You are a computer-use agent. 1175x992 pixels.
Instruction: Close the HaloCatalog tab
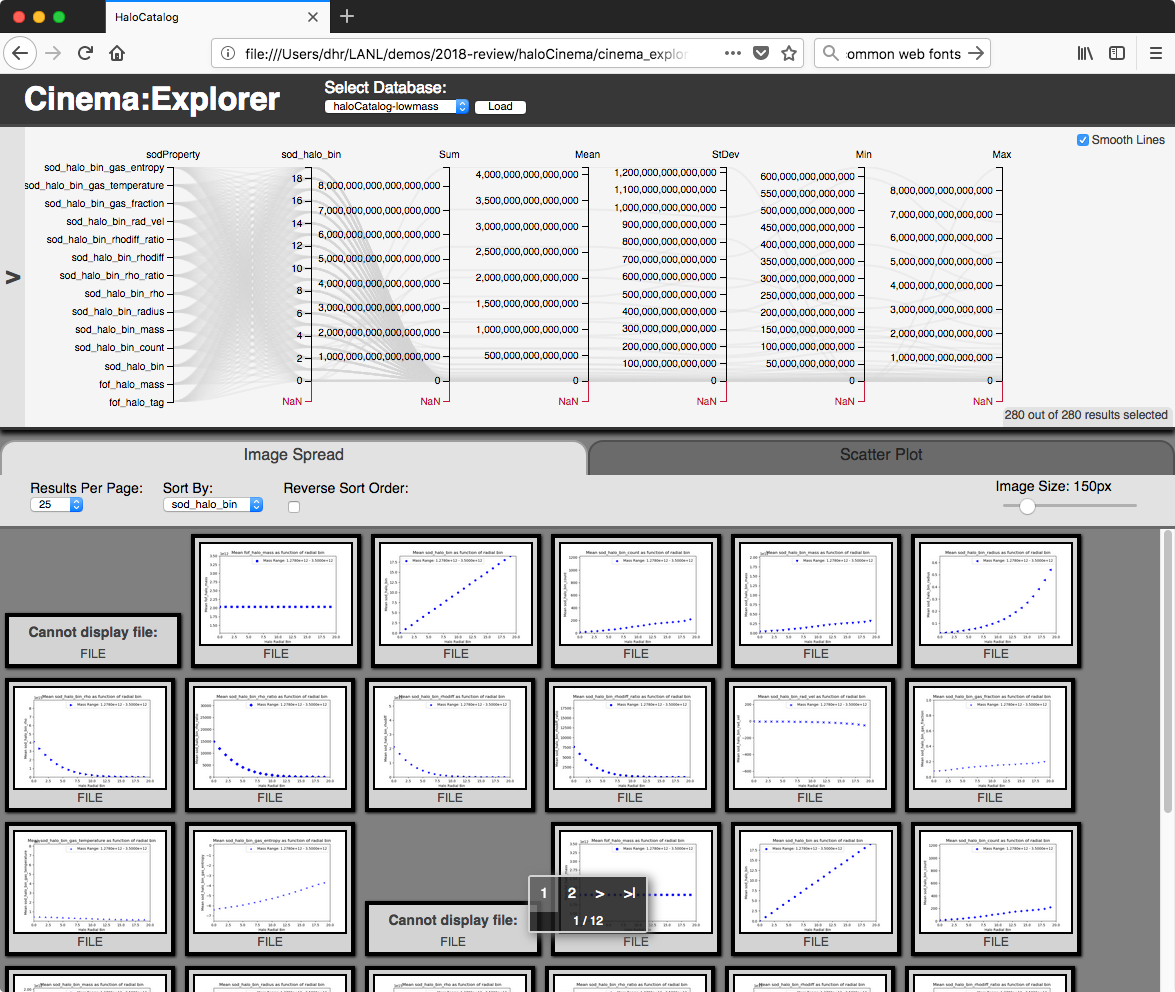(312, 16)
